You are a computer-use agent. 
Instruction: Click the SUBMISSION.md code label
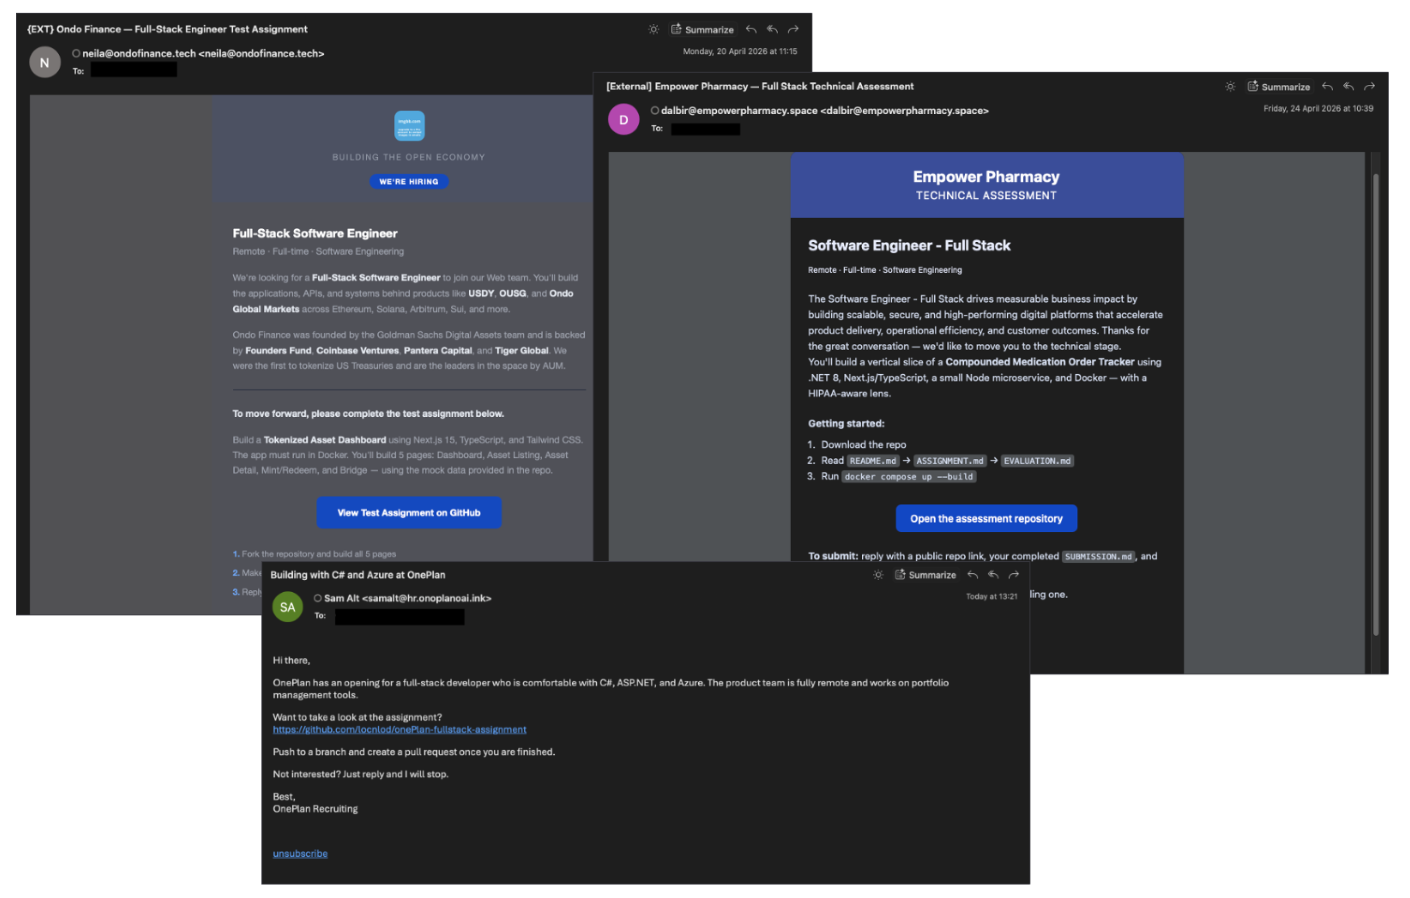pos(1098,557)
